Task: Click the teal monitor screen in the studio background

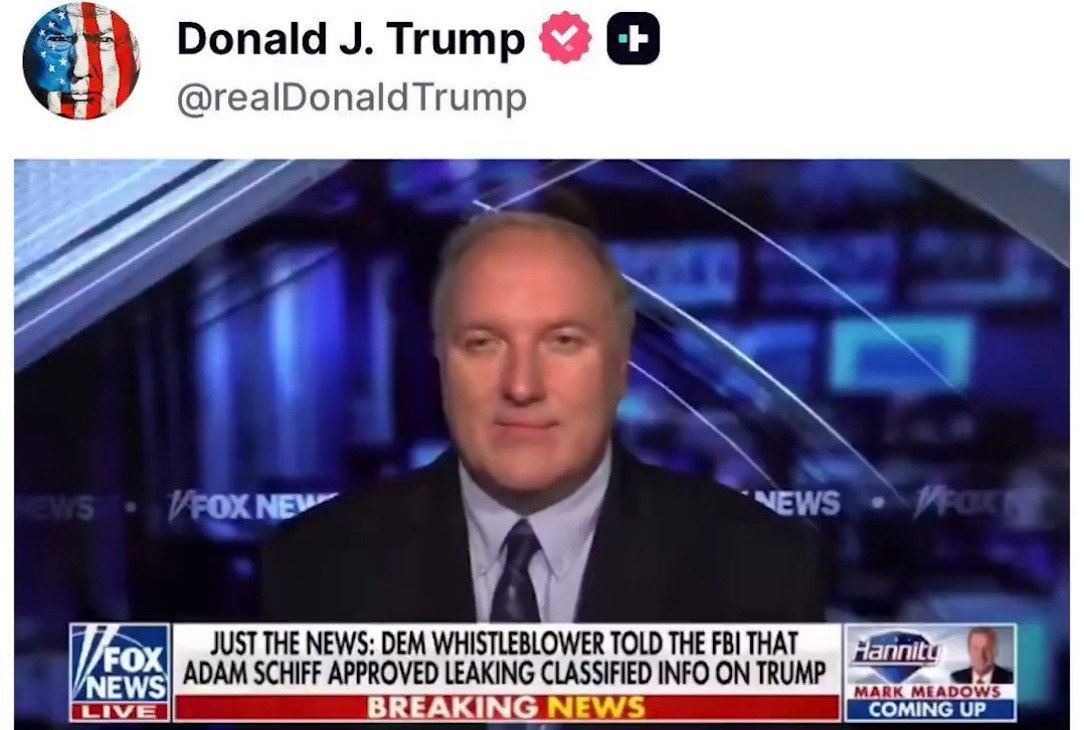Action: 901,353
